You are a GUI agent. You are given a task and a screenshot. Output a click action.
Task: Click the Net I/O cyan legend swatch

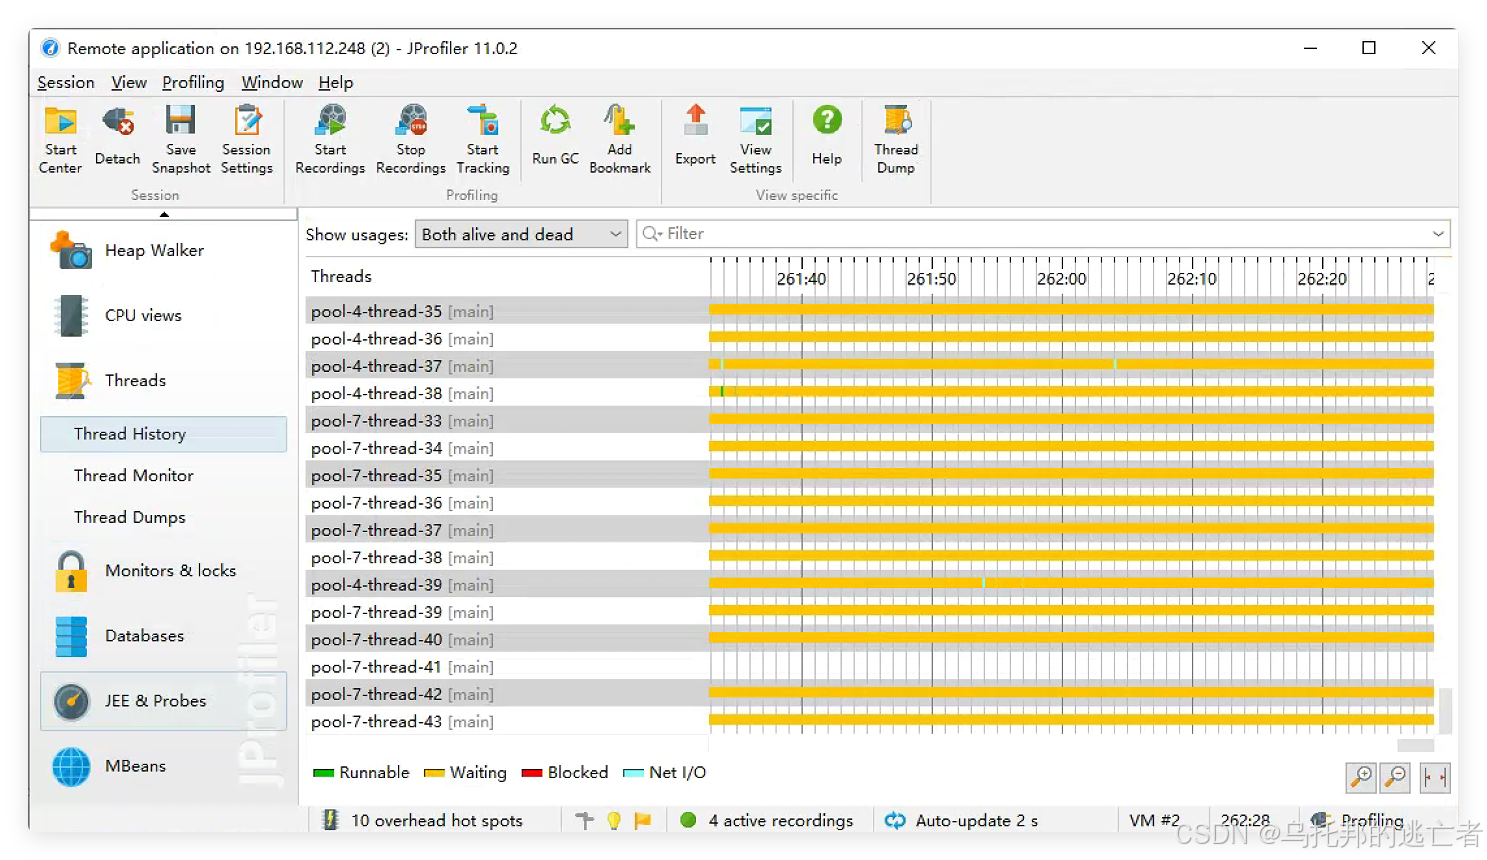click(633, 773)
